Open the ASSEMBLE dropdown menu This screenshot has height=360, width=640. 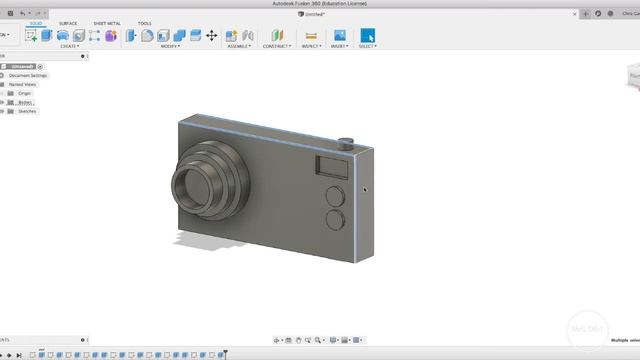coord(239,46)
